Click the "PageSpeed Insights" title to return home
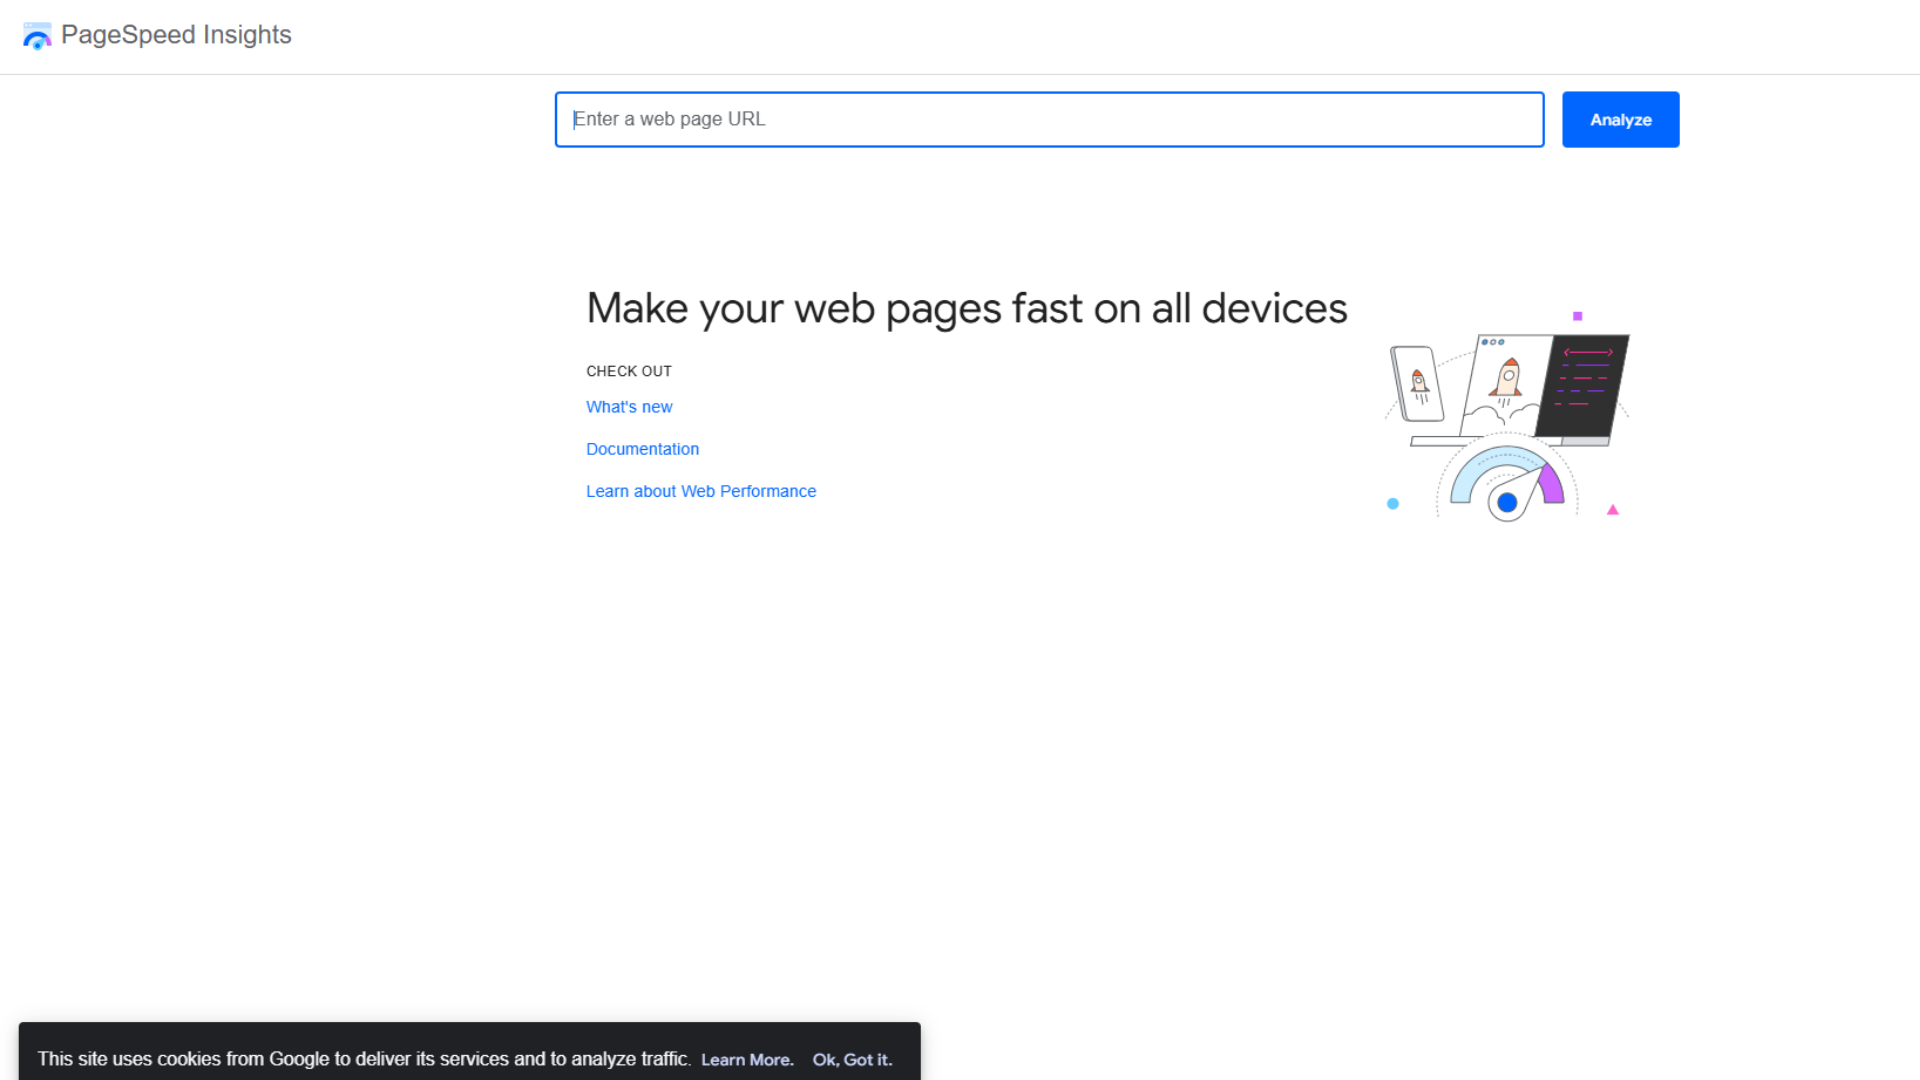The image size is (1920, 1080). [x=176, y=35]
